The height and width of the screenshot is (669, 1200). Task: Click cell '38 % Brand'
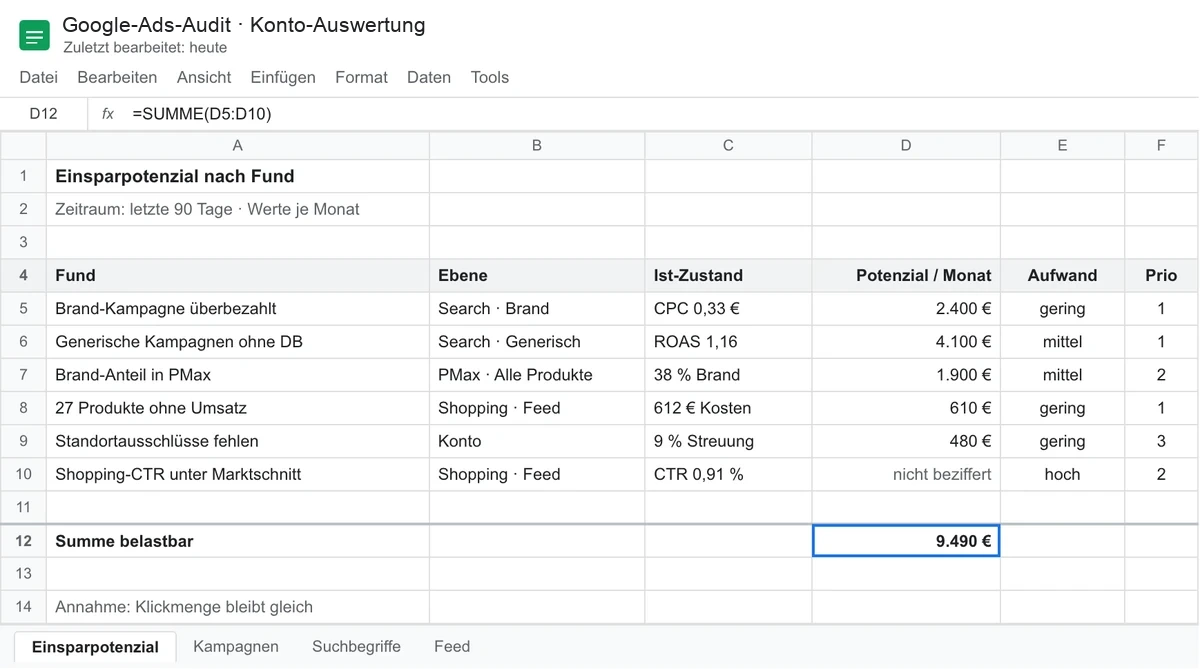pyautogui.click(x=728, y=375)
